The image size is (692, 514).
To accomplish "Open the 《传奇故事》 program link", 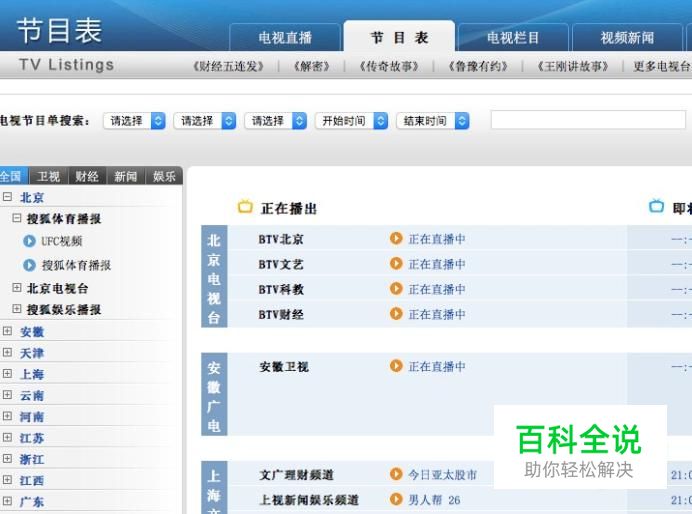I will [x=389, y=67].
